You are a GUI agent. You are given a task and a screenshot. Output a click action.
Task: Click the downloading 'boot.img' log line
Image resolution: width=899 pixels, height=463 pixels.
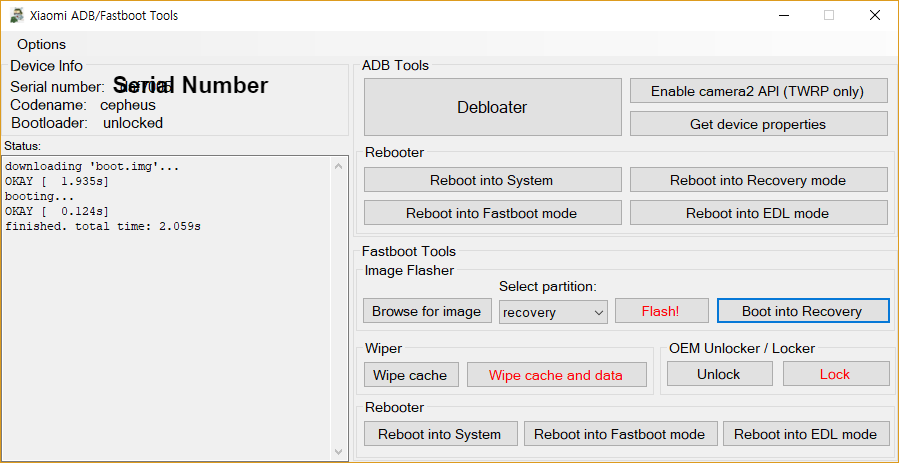(x=92, y=167)
